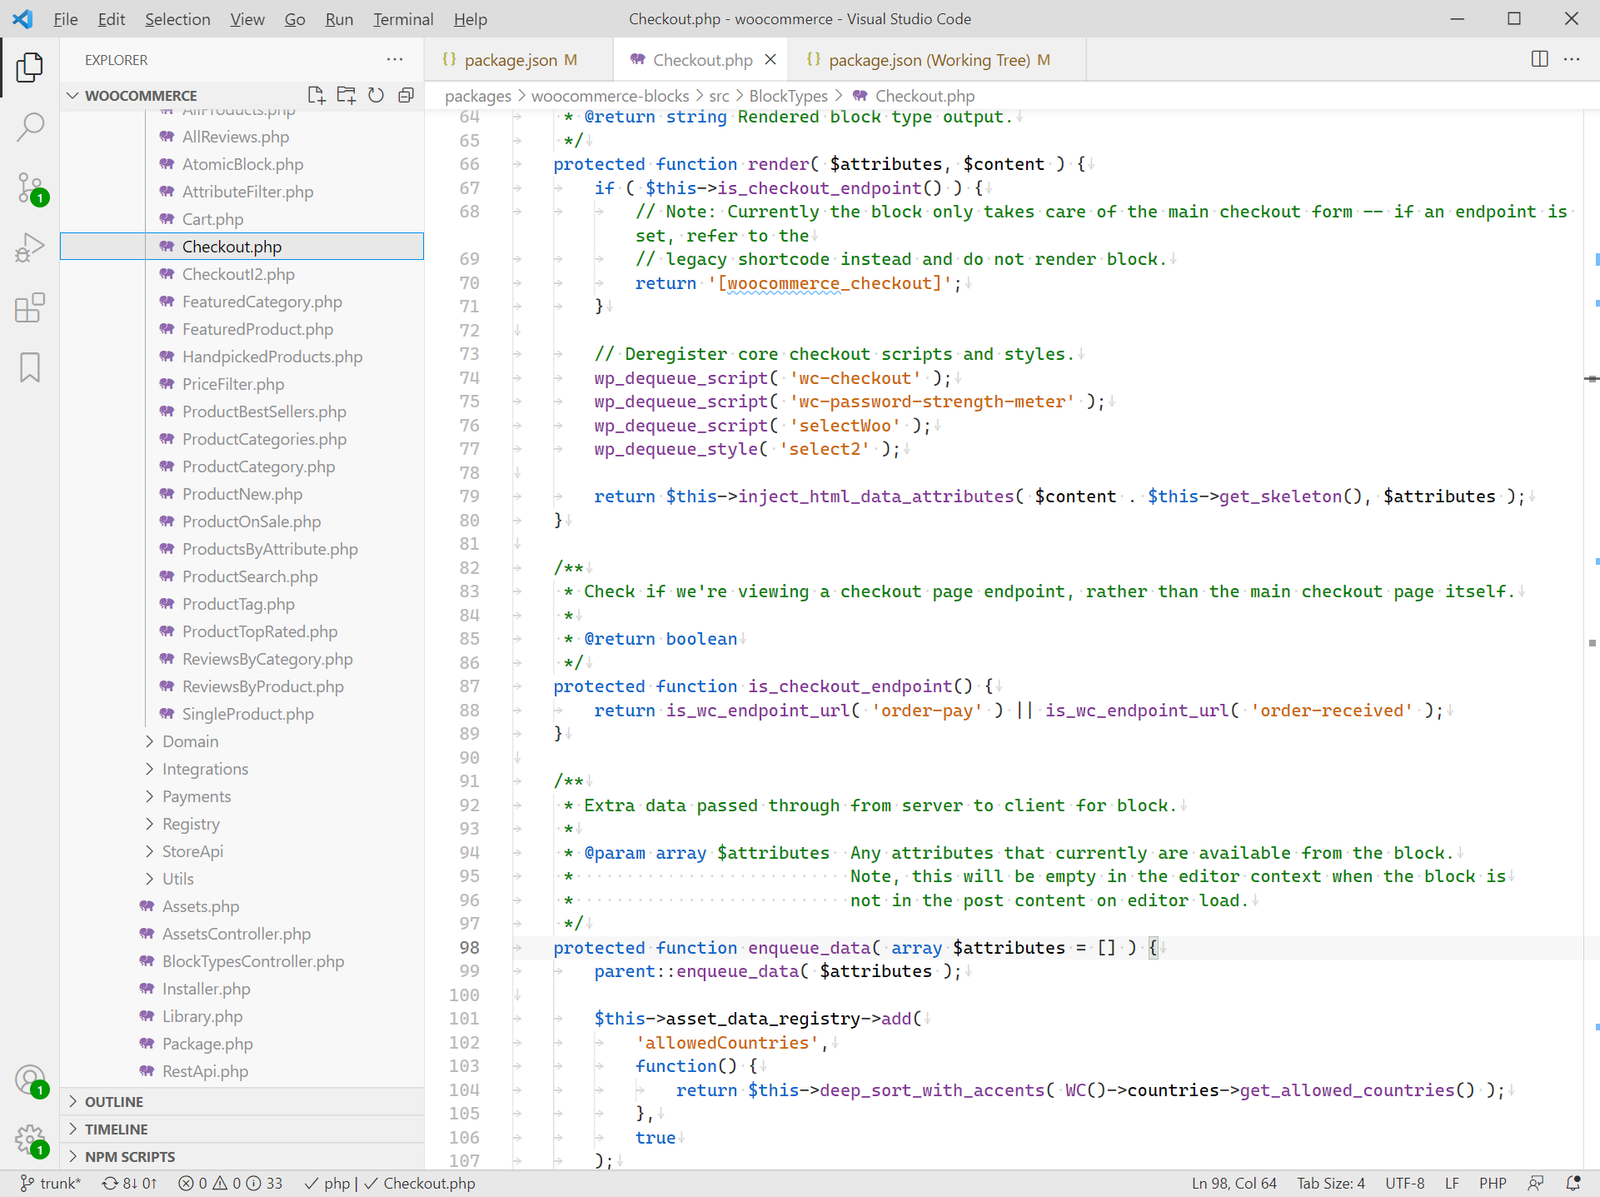Open problems panel via errors and warnings count
The height and width of the screenshot is (1197, 1600).
pyautogui.click(x=230, y=1183)
